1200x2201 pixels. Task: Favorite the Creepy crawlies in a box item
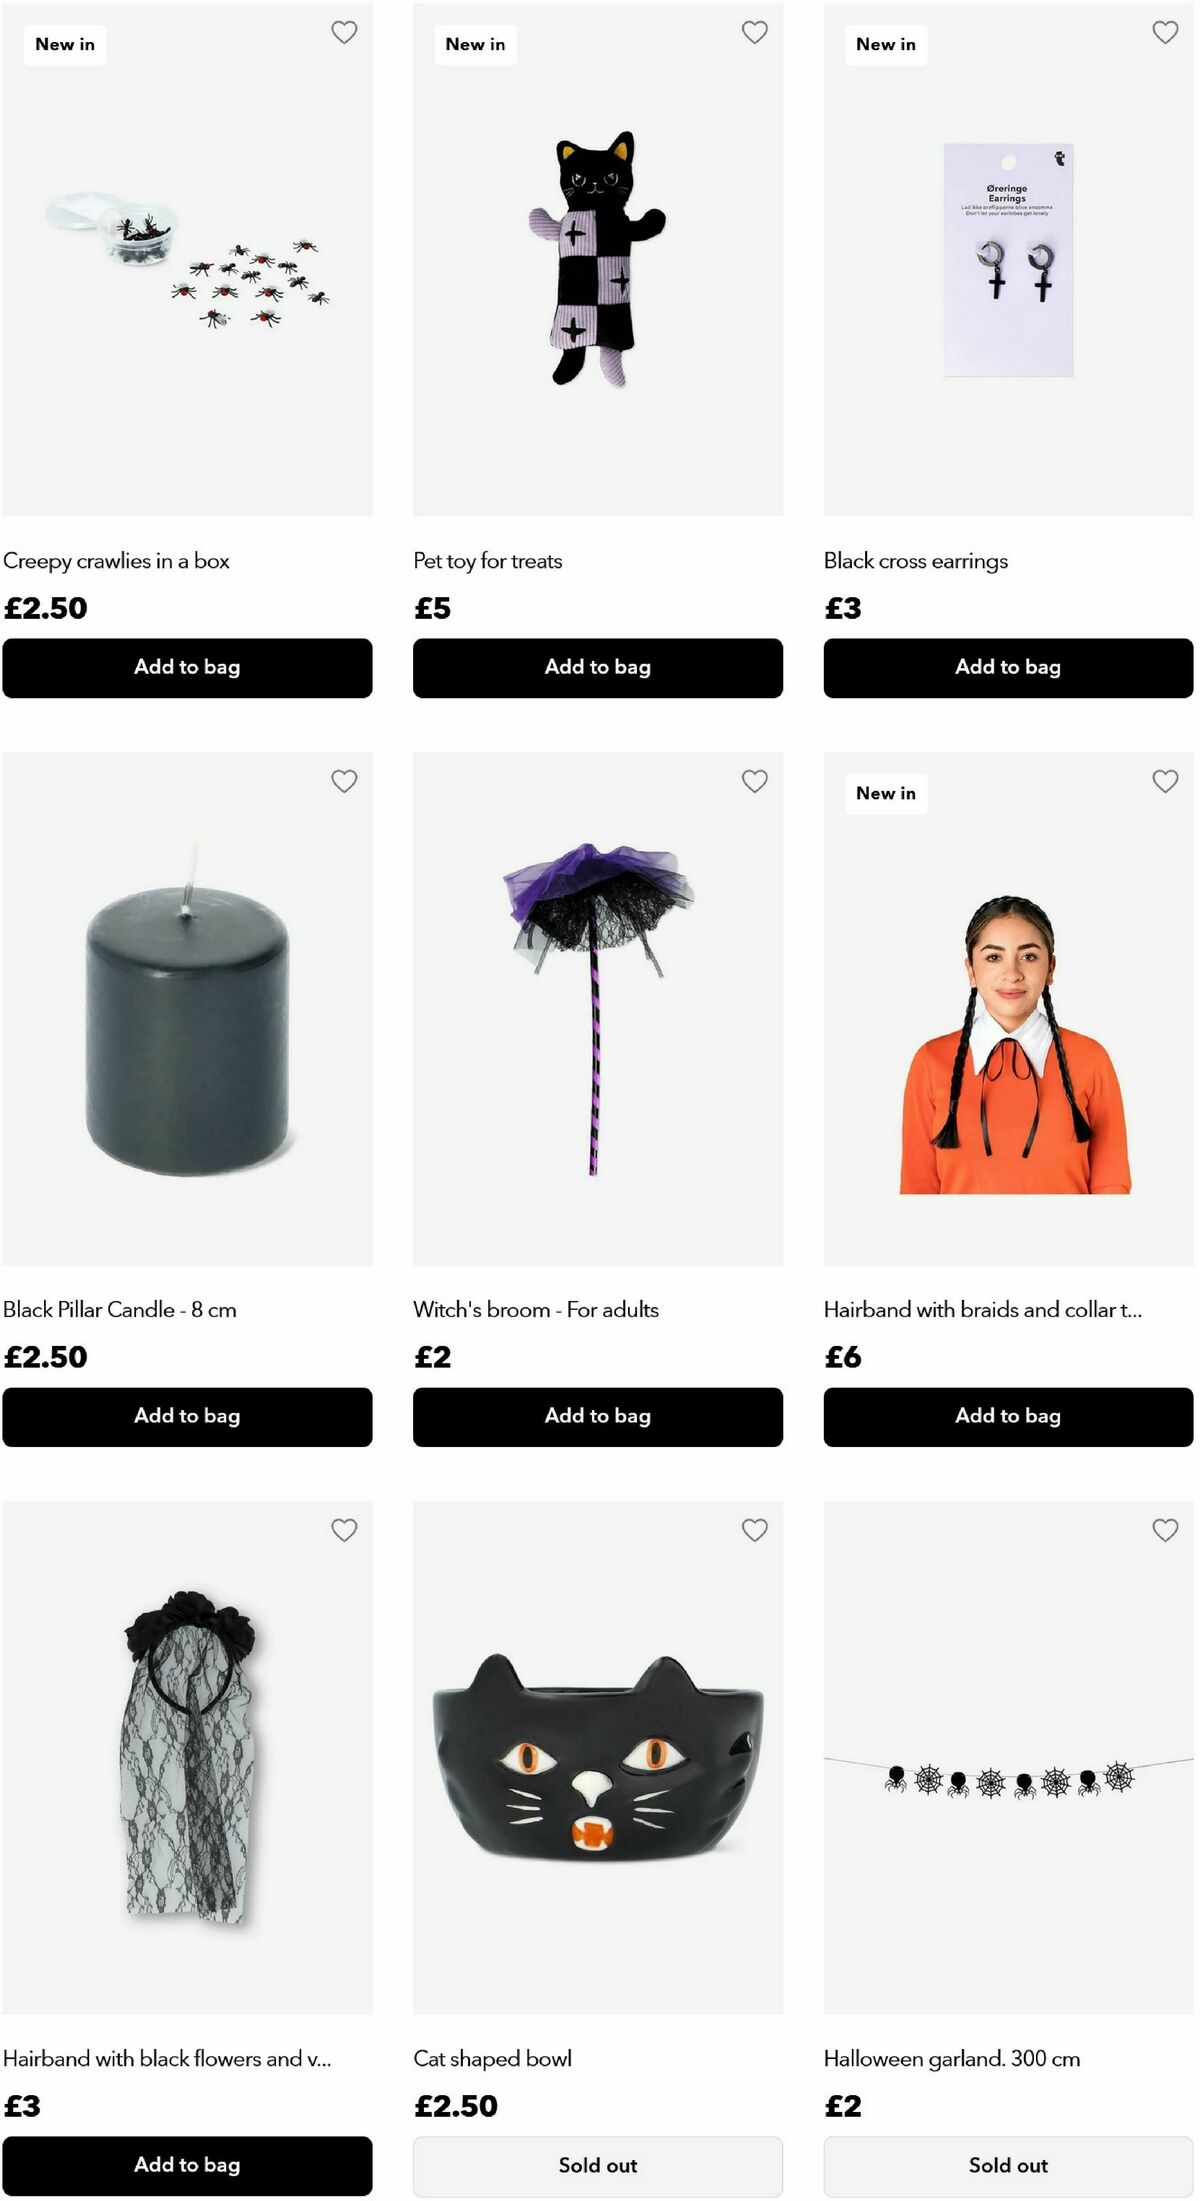(x=344, y=32)
